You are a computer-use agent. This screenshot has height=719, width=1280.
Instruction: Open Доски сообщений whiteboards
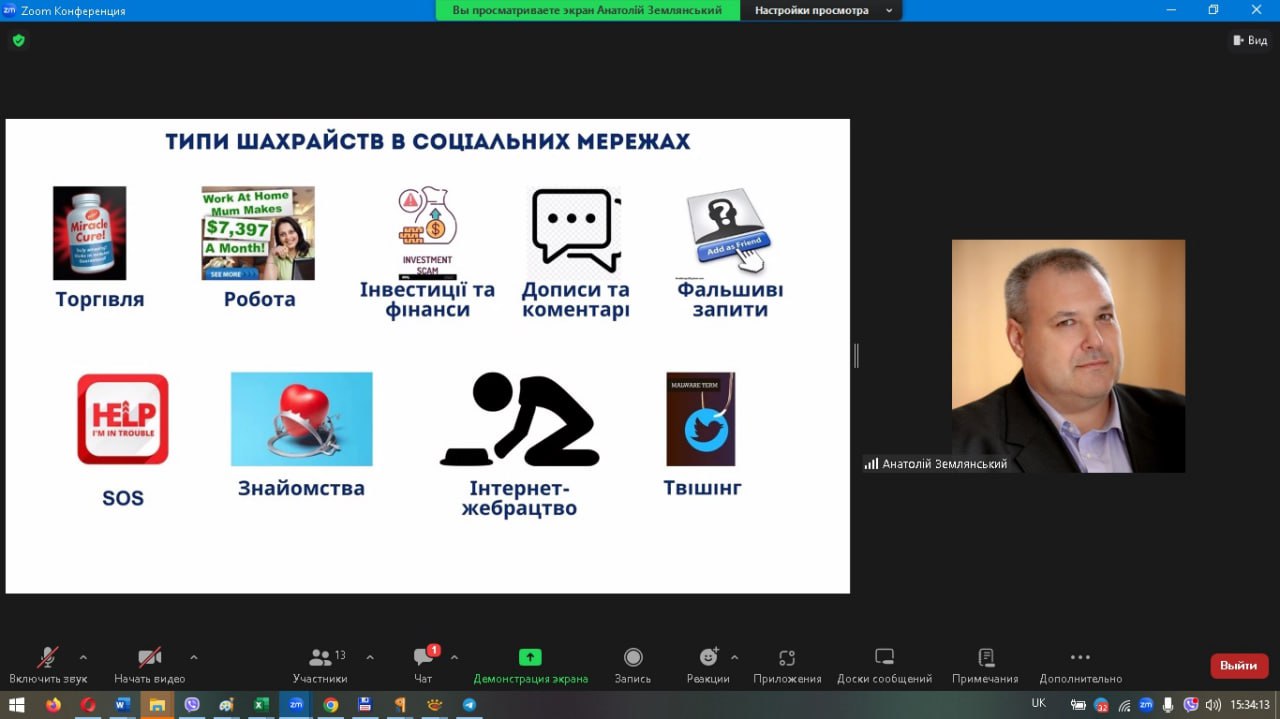[884, 665]
